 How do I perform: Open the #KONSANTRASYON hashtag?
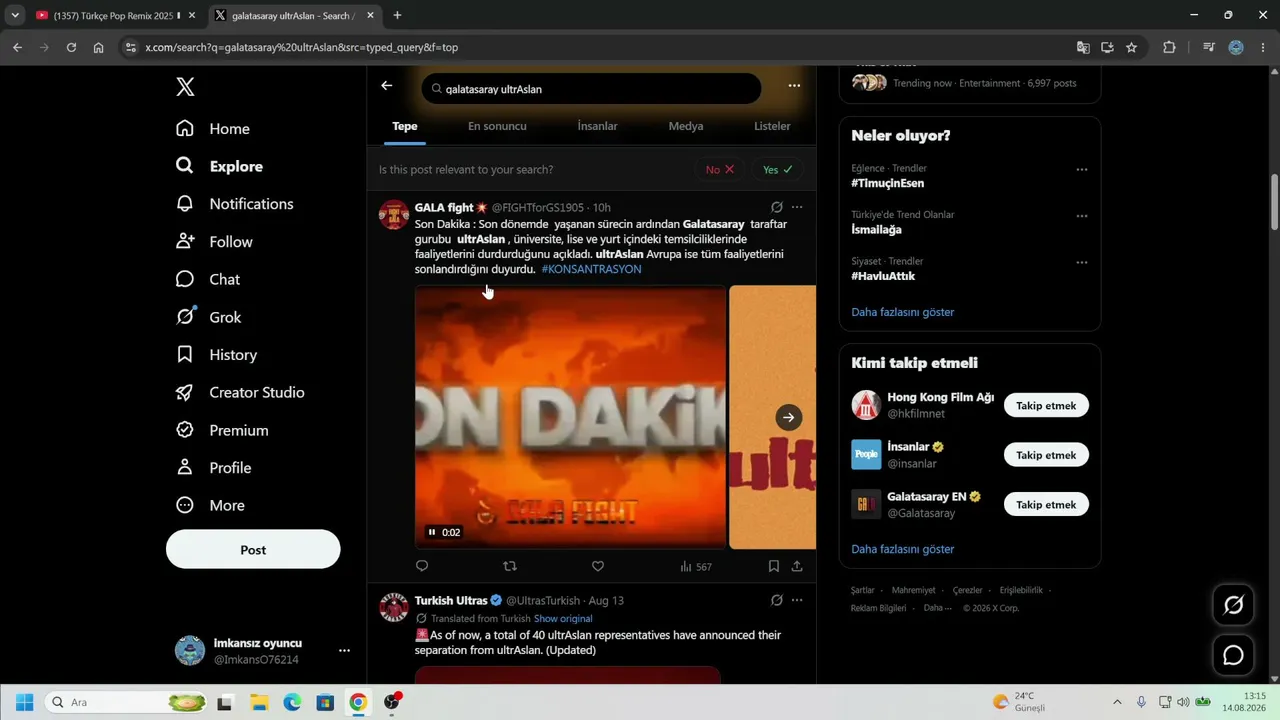tap(591, 269)
